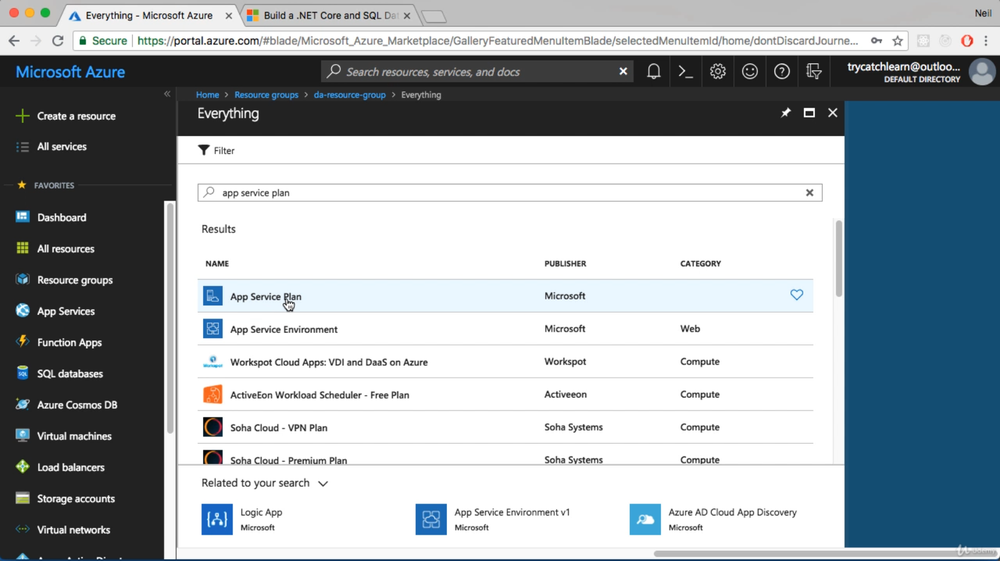Open directory and subscription filter icon
Screen dimensions: 1000x561
pyautogui.click(x=813, y=72)
